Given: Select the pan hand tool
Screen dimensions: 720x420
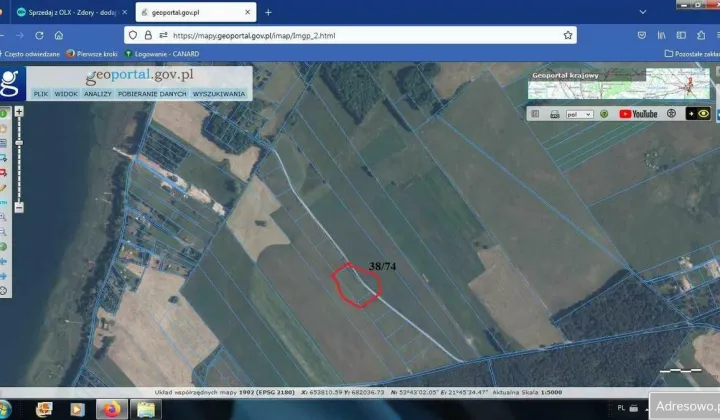Looking at the screenshot, I should (3, 129).
